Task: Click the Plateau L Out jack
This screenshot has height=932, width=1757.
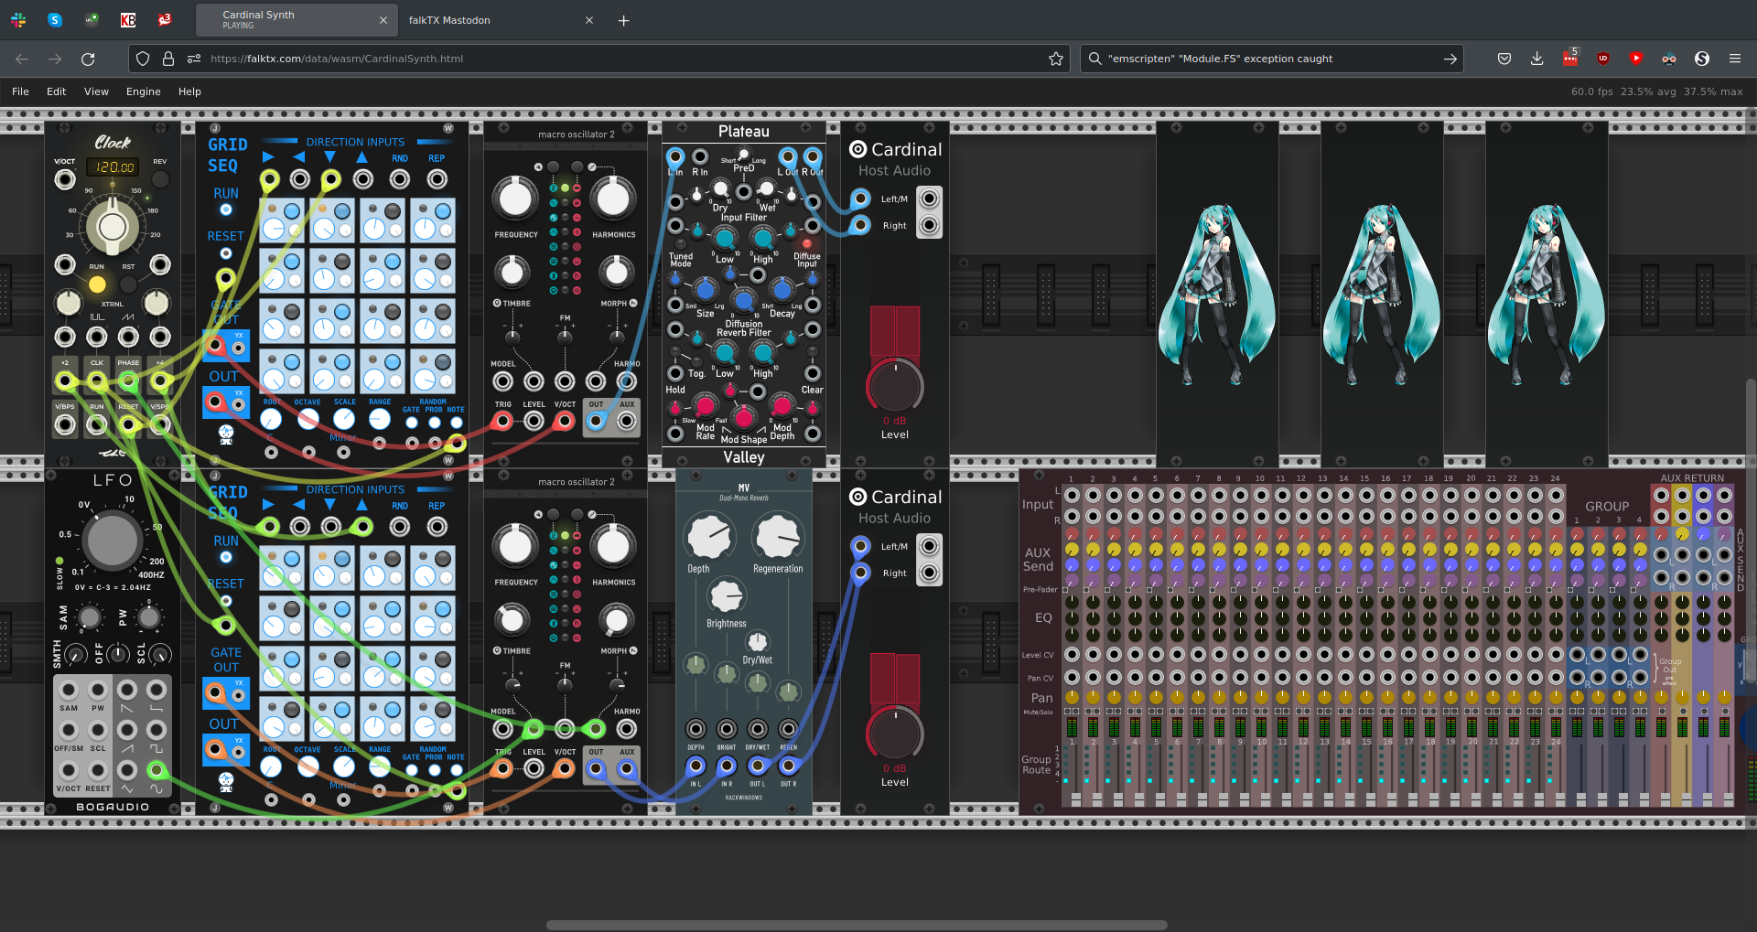Action: (x=788, y=157)
